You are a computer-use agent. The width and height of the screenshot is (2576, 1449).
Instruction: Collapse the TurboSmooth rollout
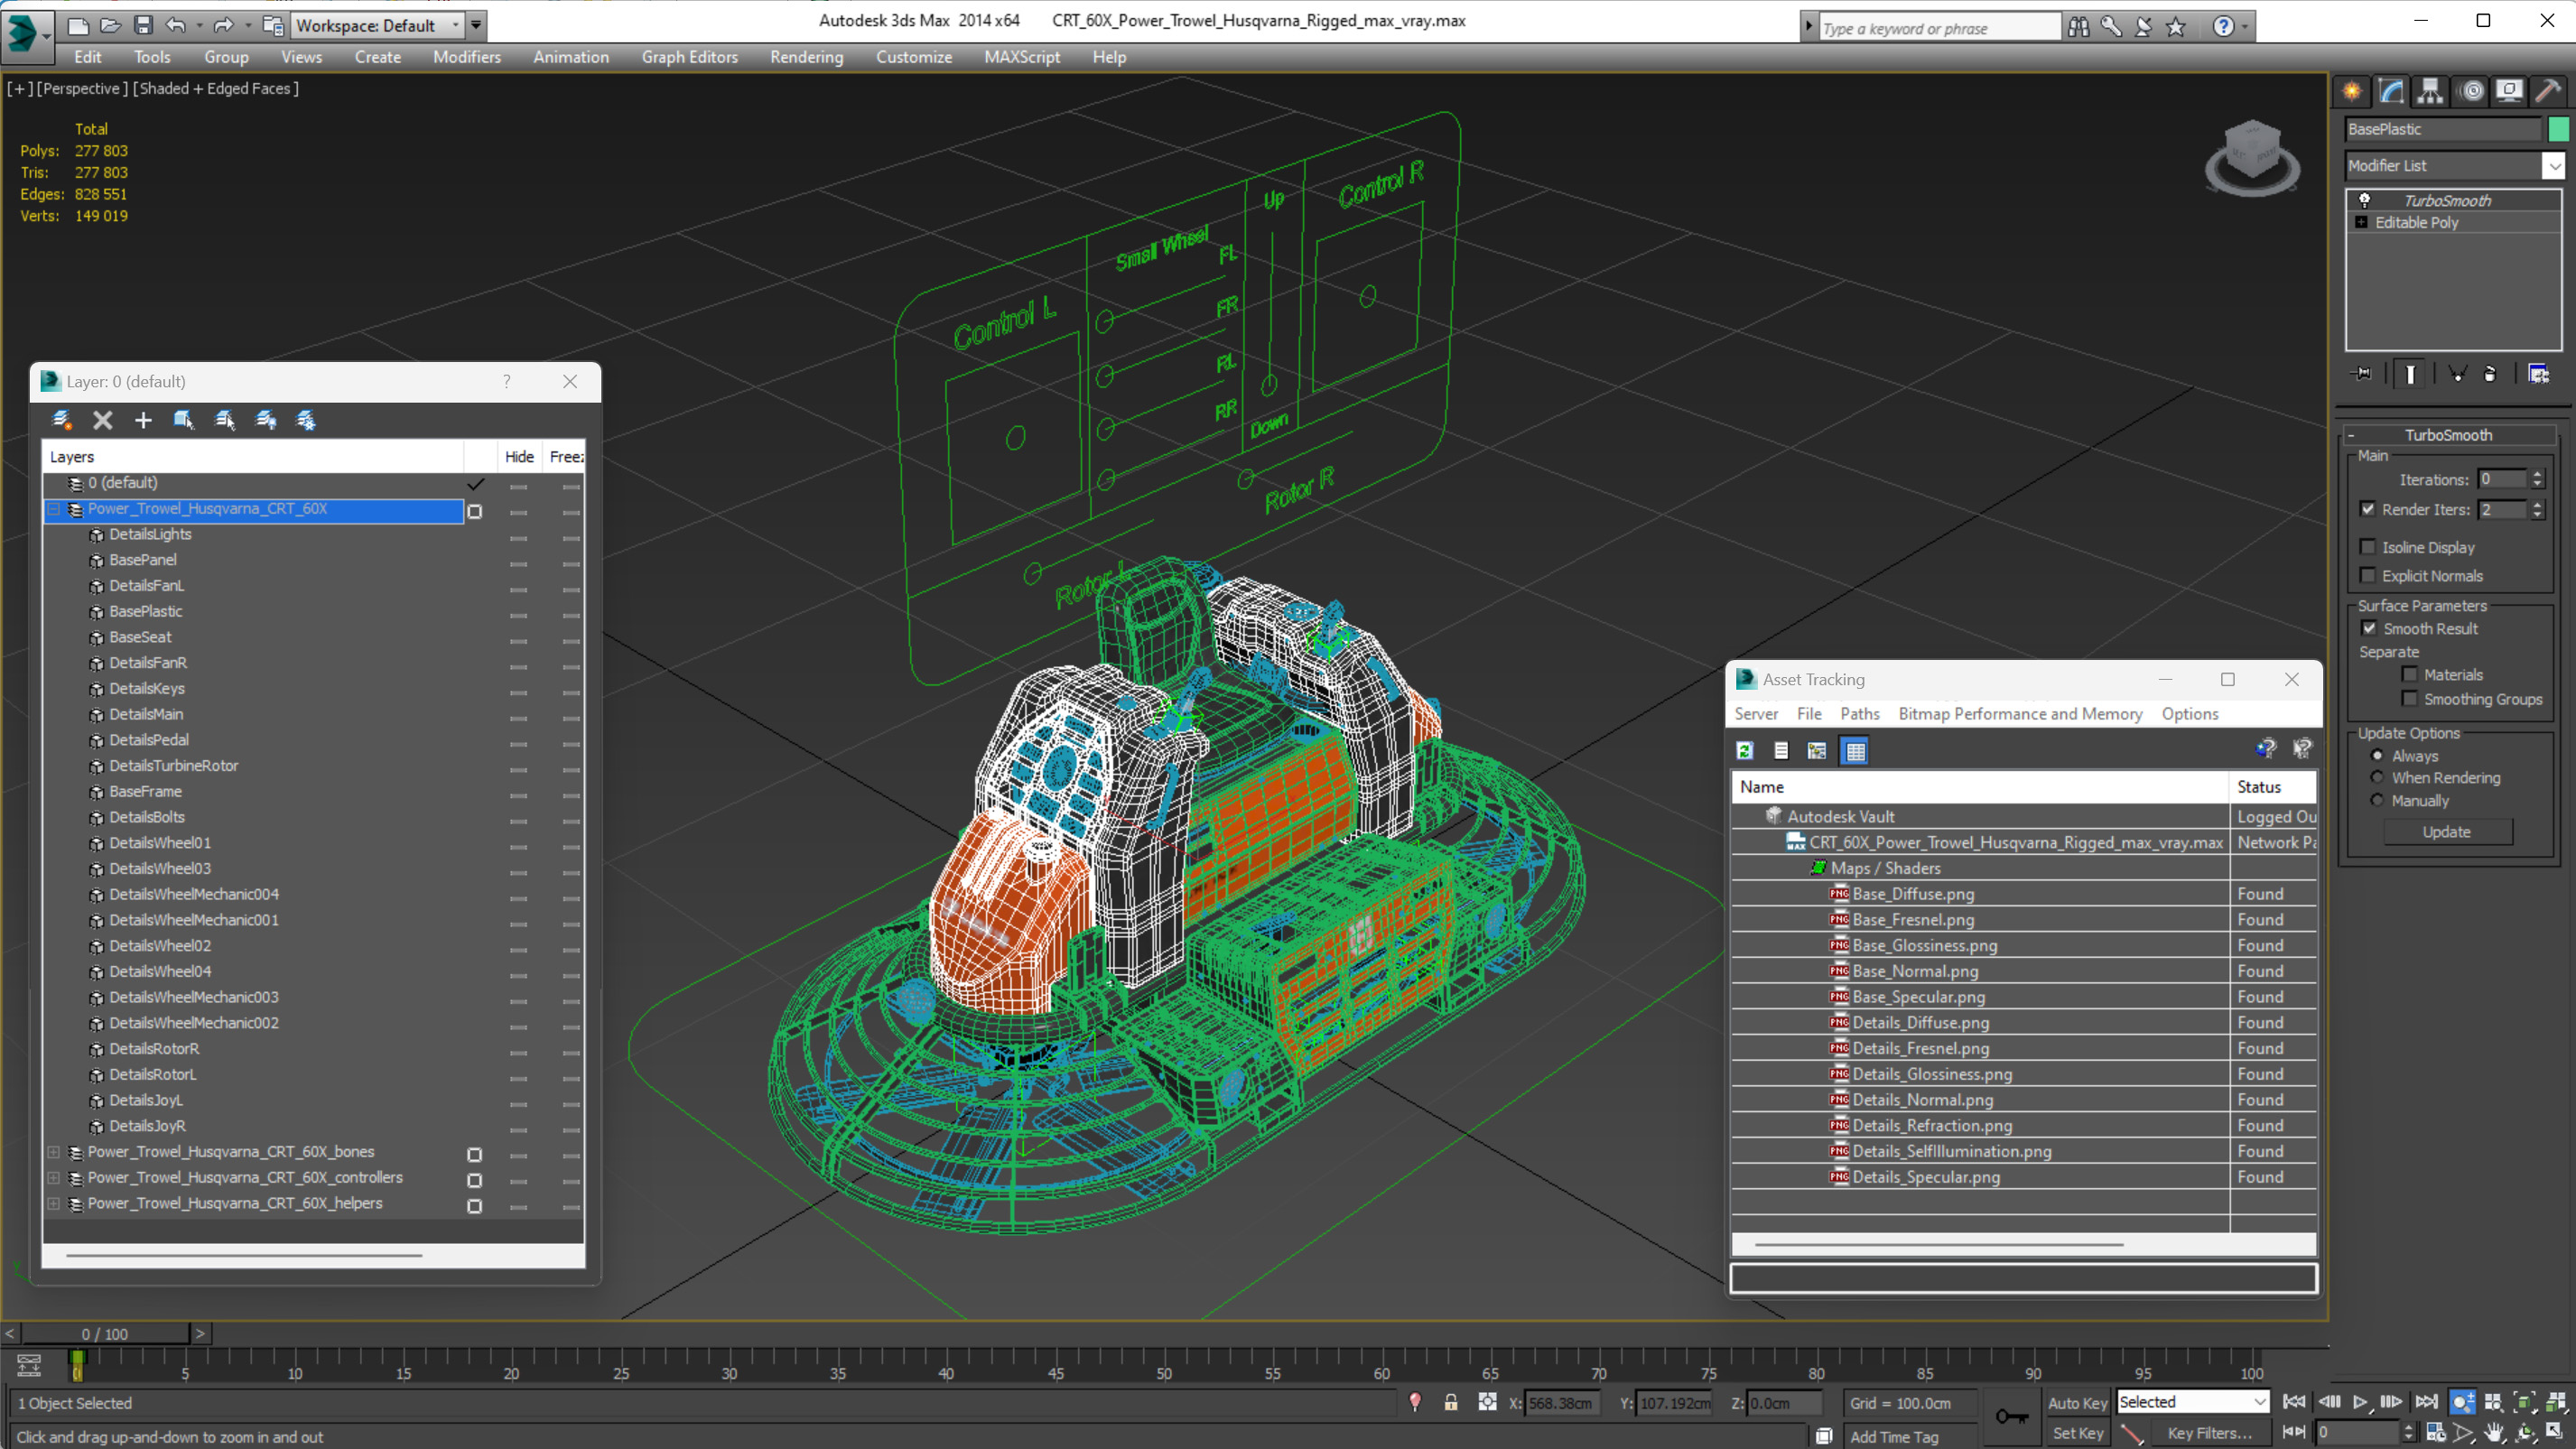(2448, 435)
